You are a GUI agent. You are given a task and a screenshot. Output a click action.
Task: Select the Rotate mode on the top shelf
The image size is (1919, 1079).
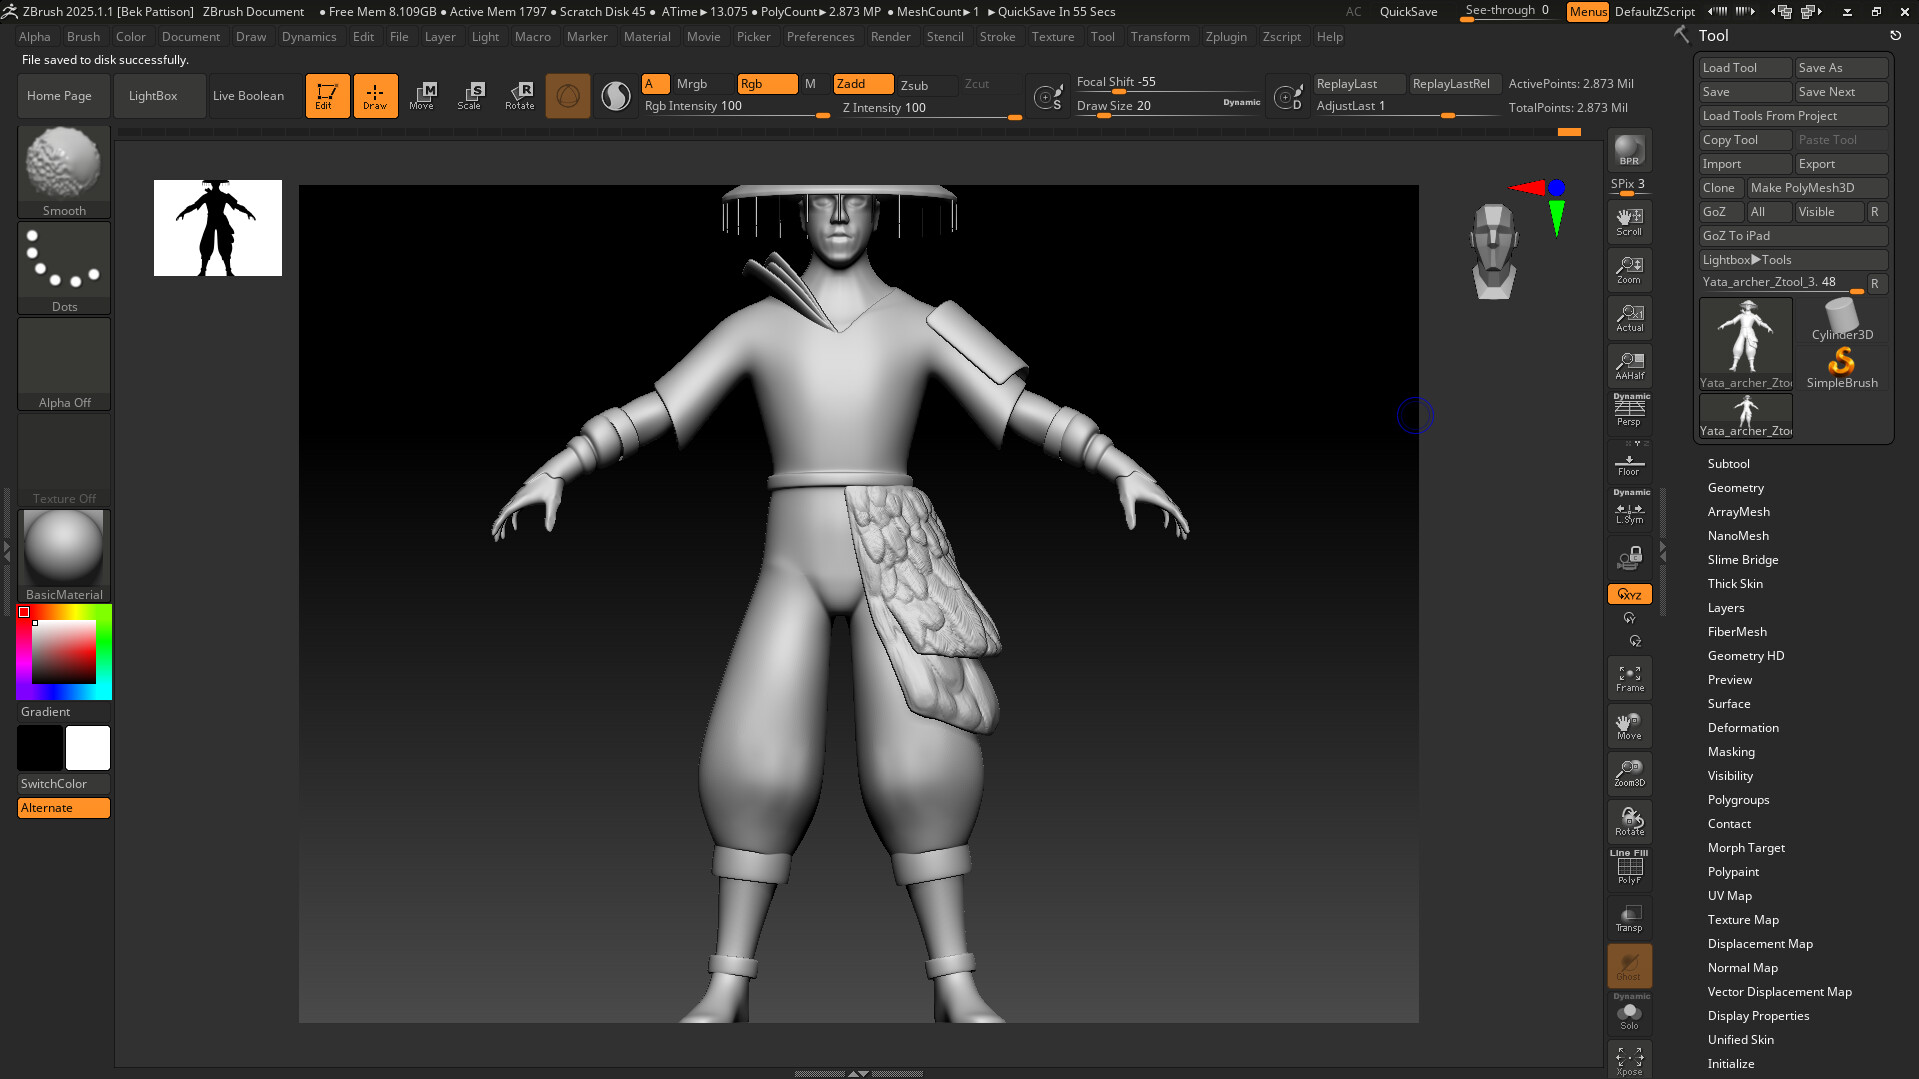pyautogui.click(x=520, y=95)
